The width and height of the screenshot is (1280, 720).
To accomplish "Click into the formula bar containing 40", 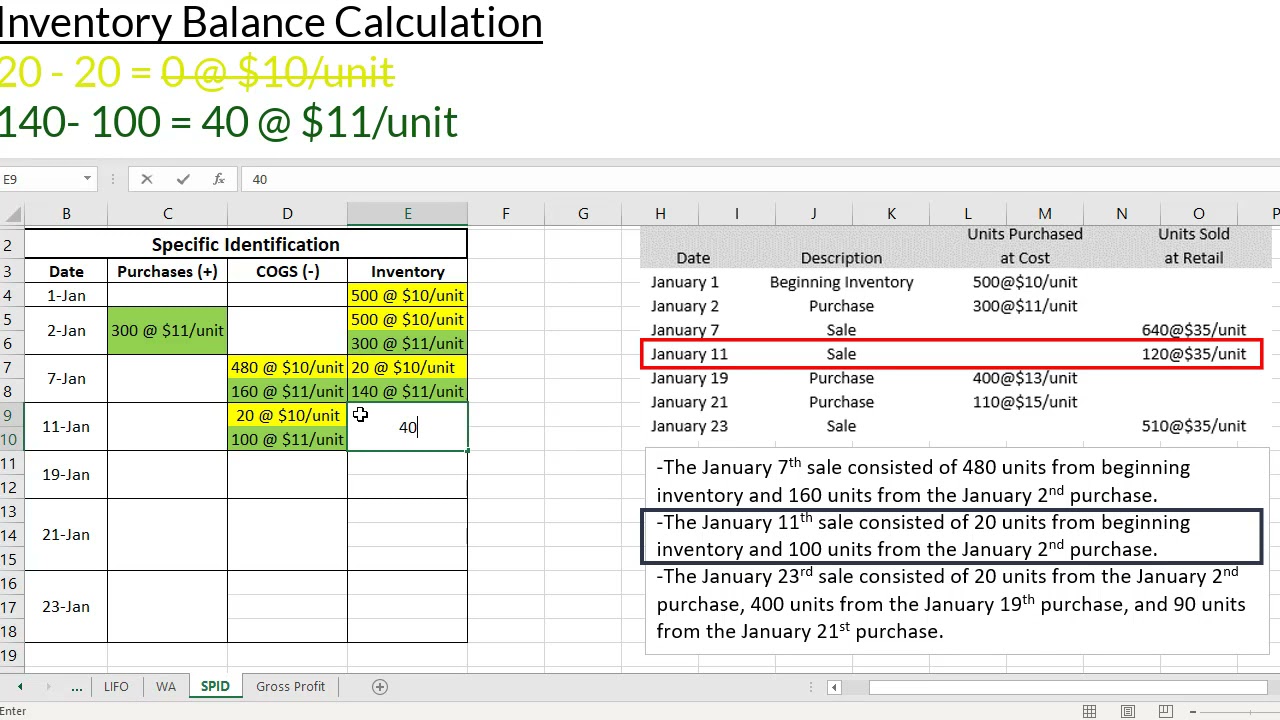I will [x=760, y=179].
